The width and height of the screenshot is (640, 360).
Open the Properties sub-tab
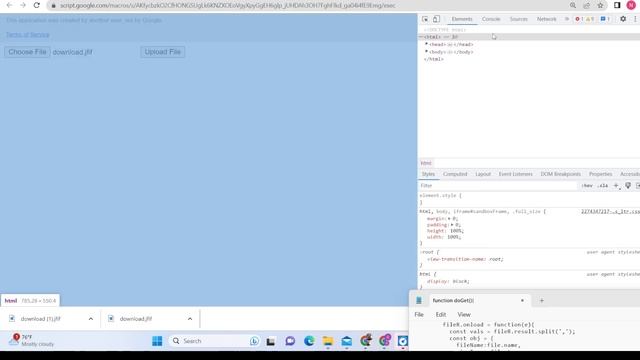click(600, 174)
